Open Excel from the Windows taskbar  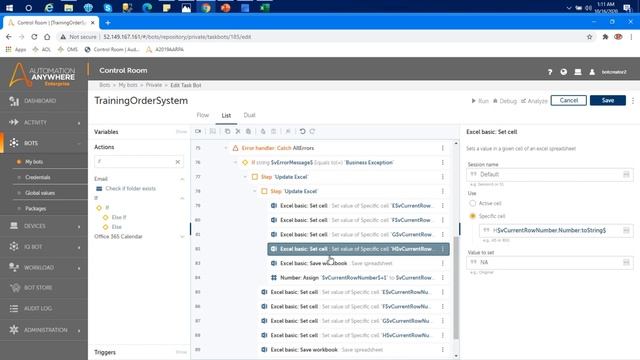pyautogui.click(x=264, y=8)
